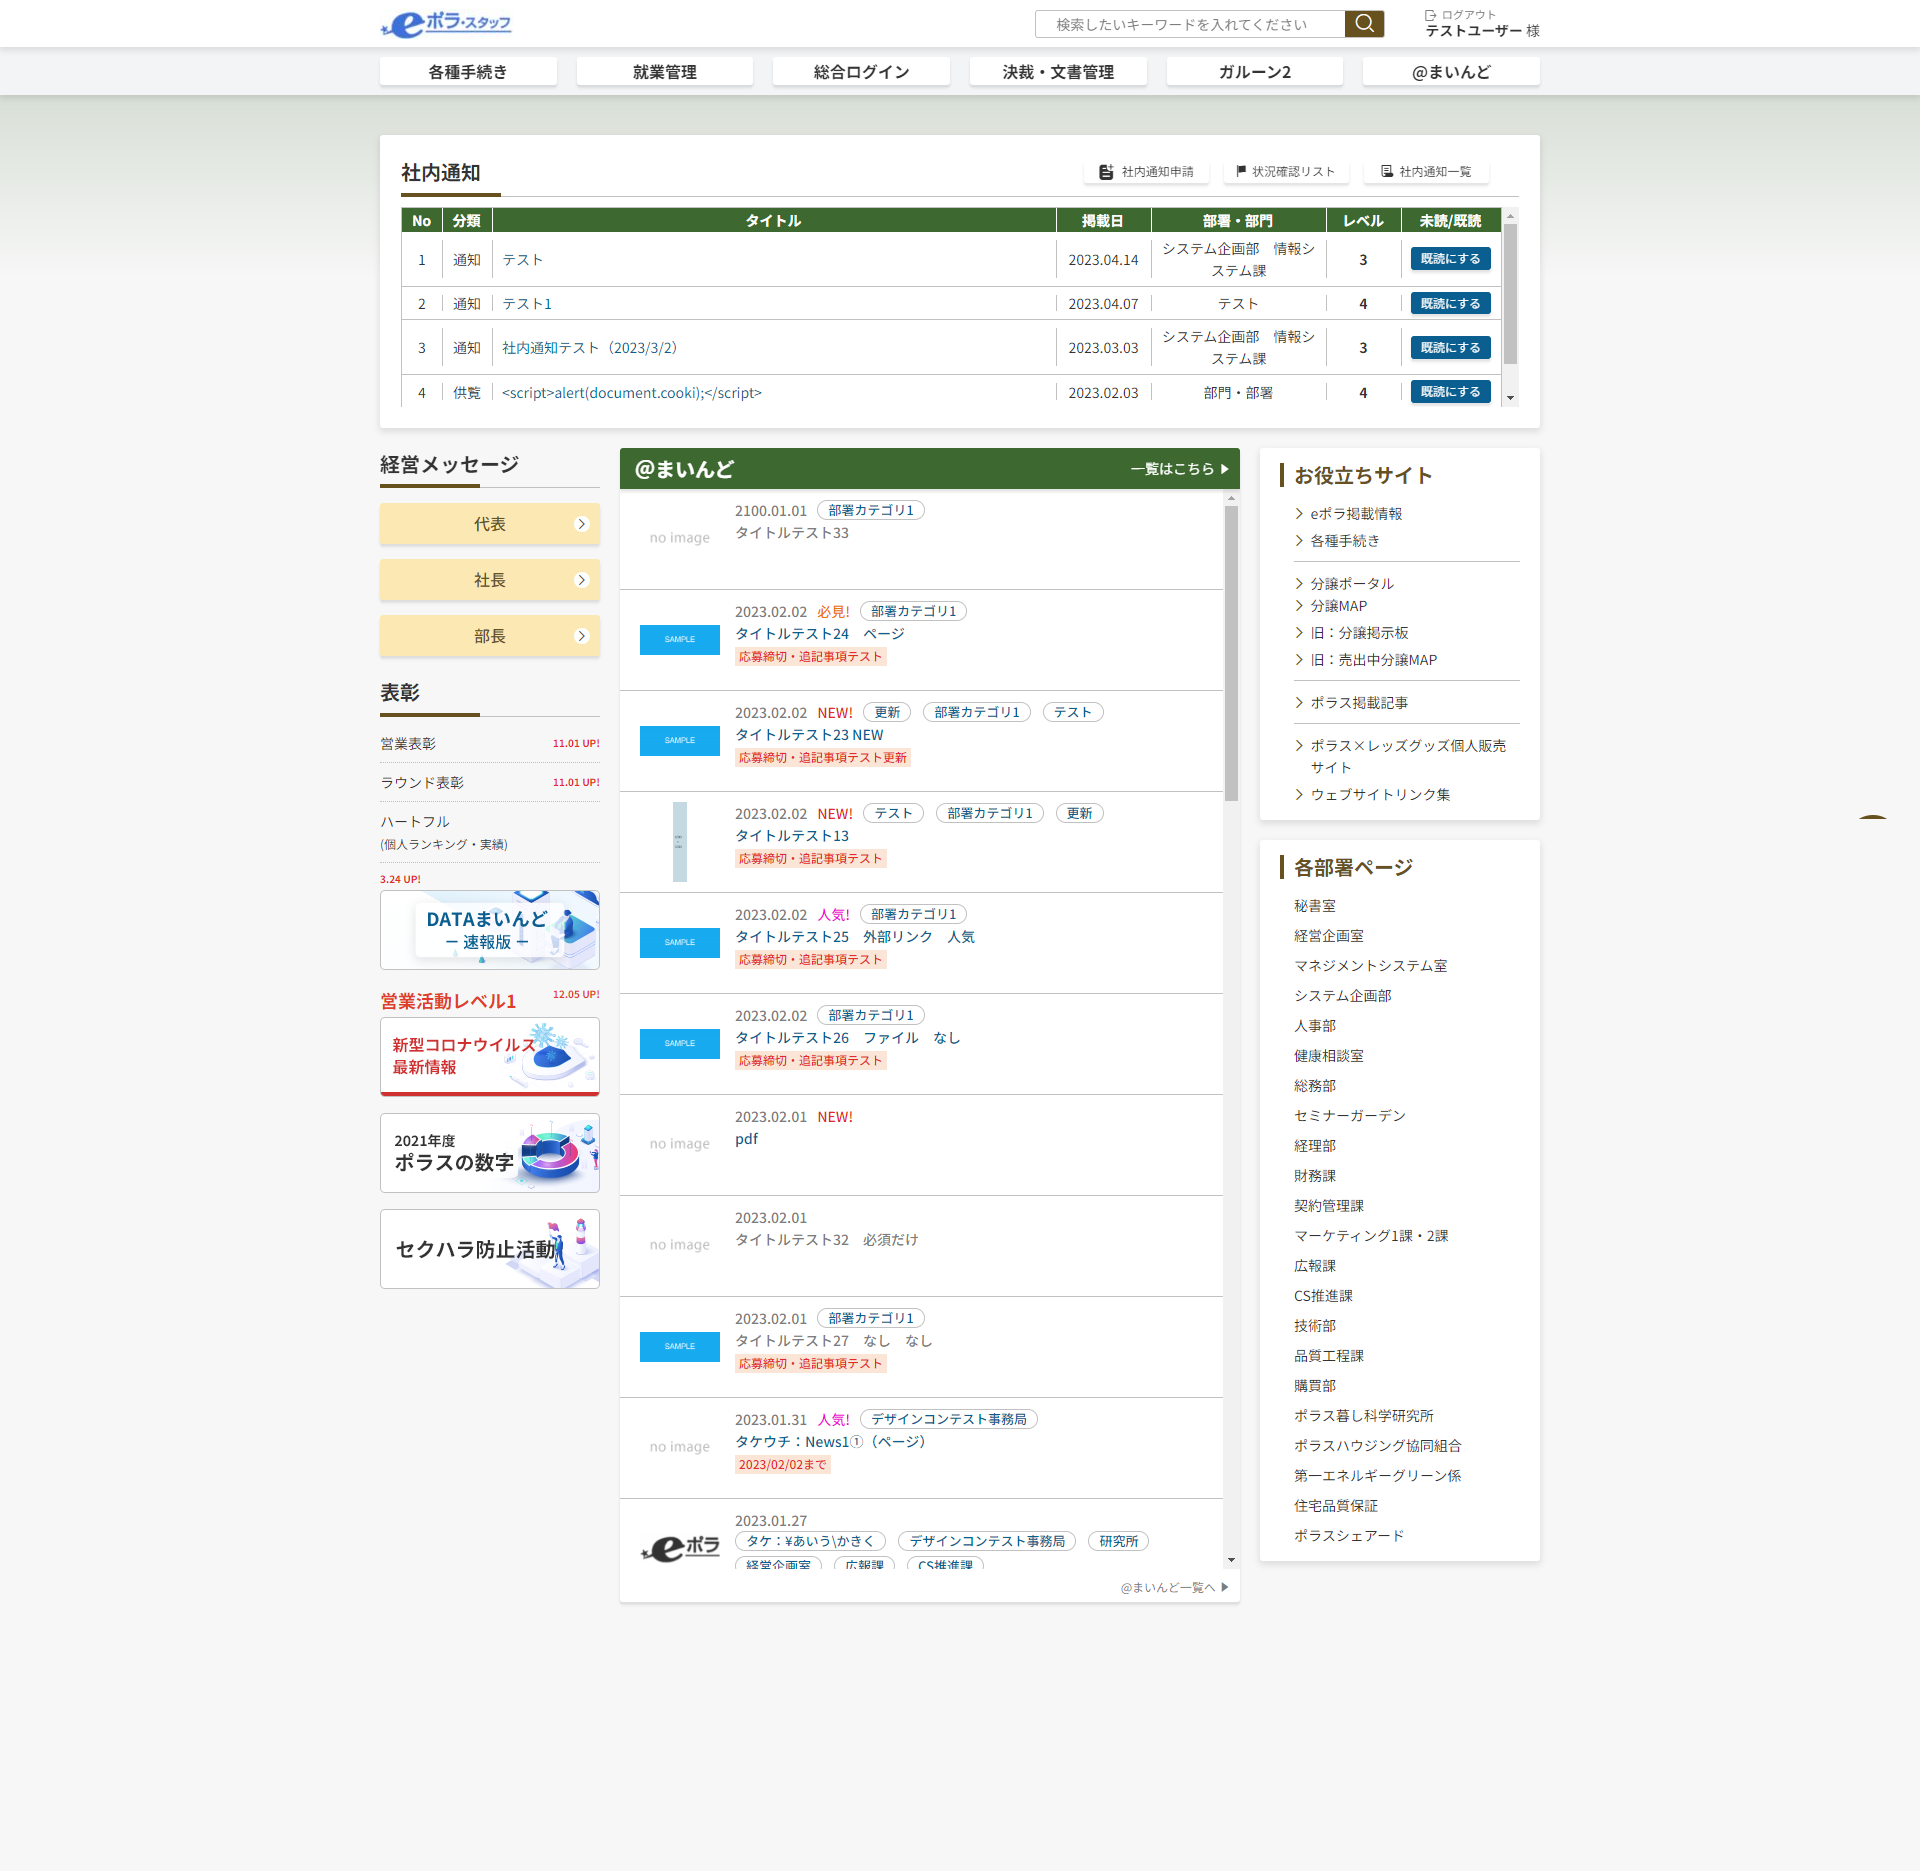Open ポラス×レッズグッズ個人販売サイト link

(1408, 757)
